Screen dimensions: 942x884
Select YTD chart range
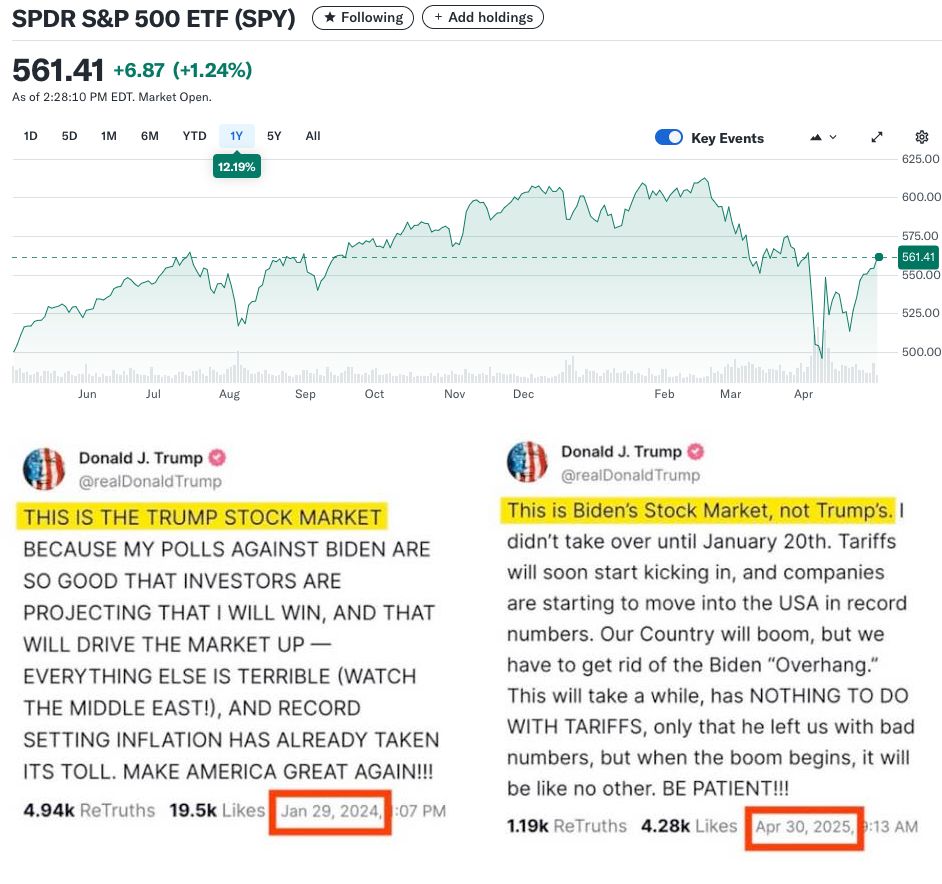pos(194,136)
